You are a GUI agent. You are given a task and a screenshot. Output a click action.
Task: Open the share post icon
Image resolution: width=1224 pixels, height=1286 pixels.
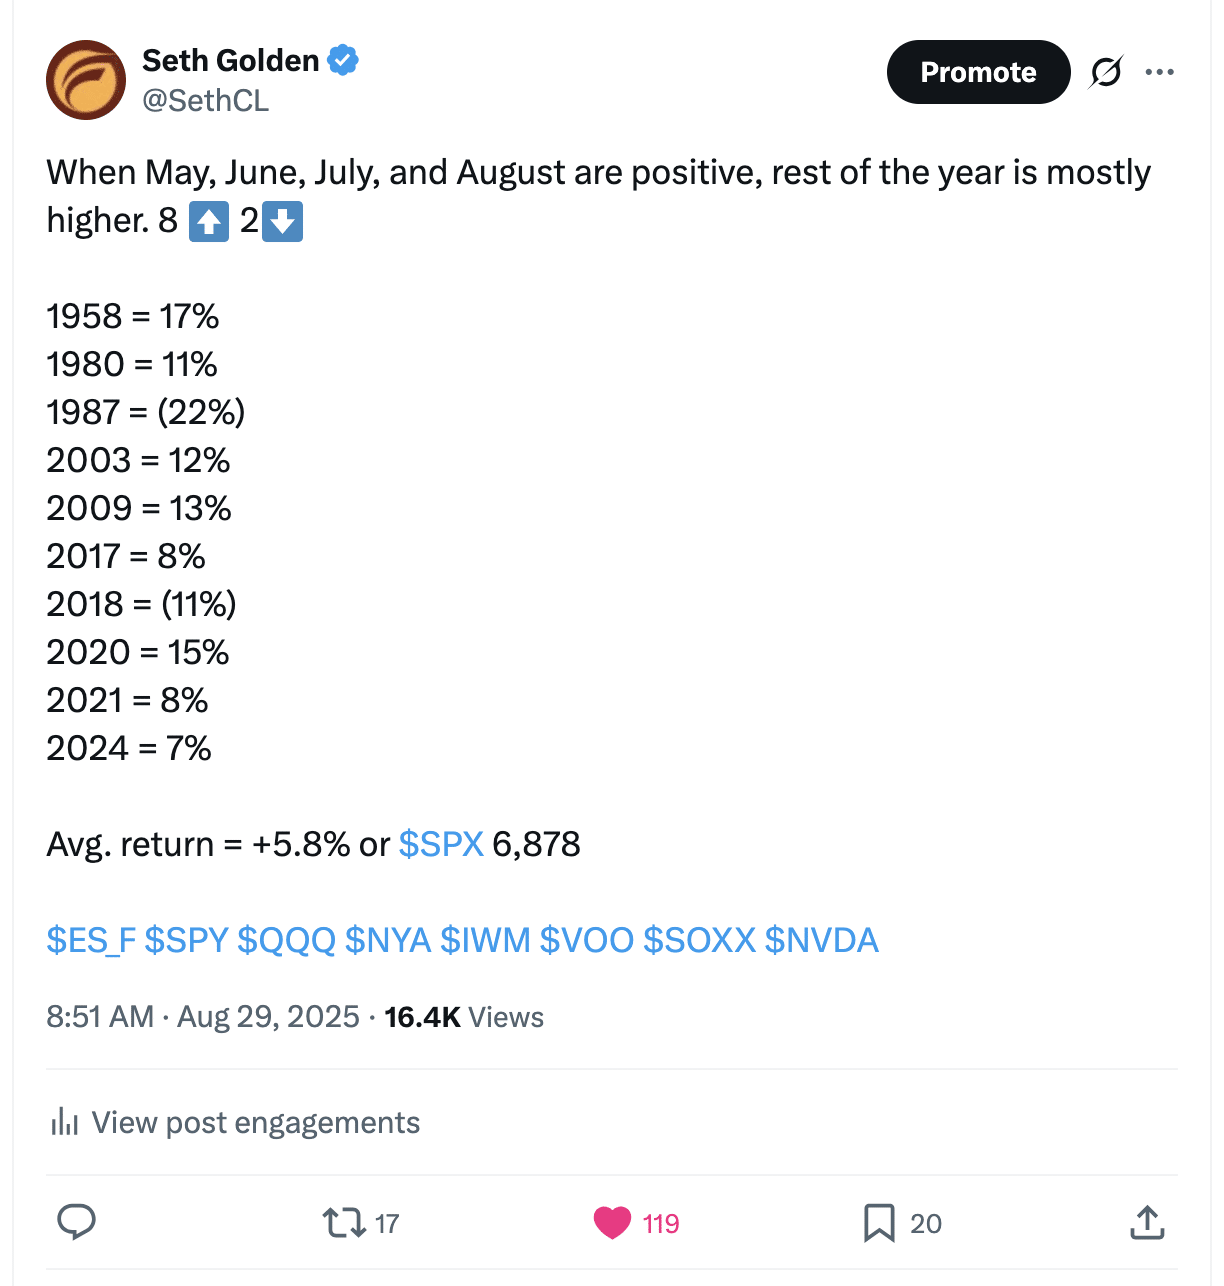tap(1147, 1222)
